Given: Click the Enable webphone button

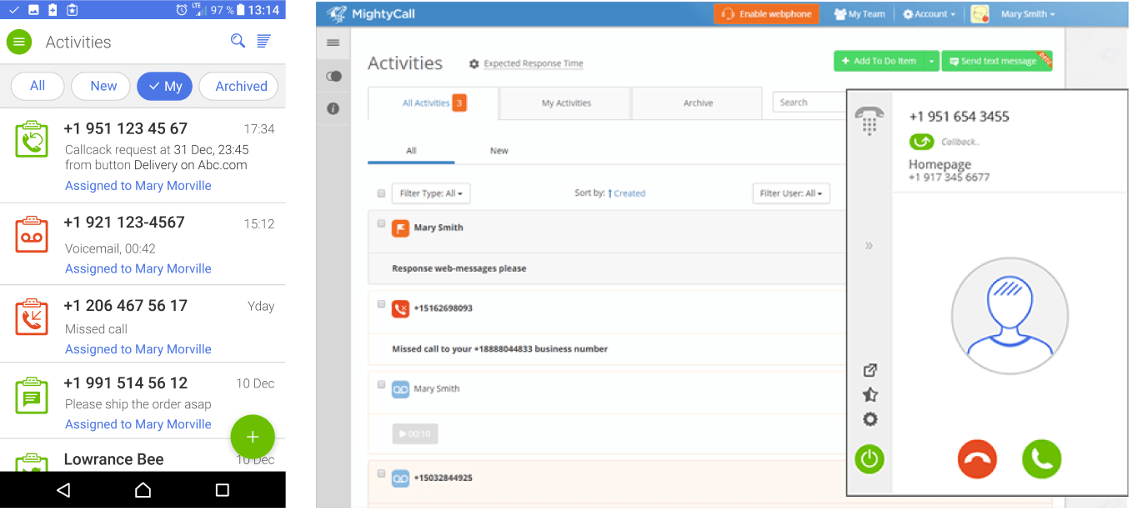Looking at the screenshot, I should pos(766,14).
